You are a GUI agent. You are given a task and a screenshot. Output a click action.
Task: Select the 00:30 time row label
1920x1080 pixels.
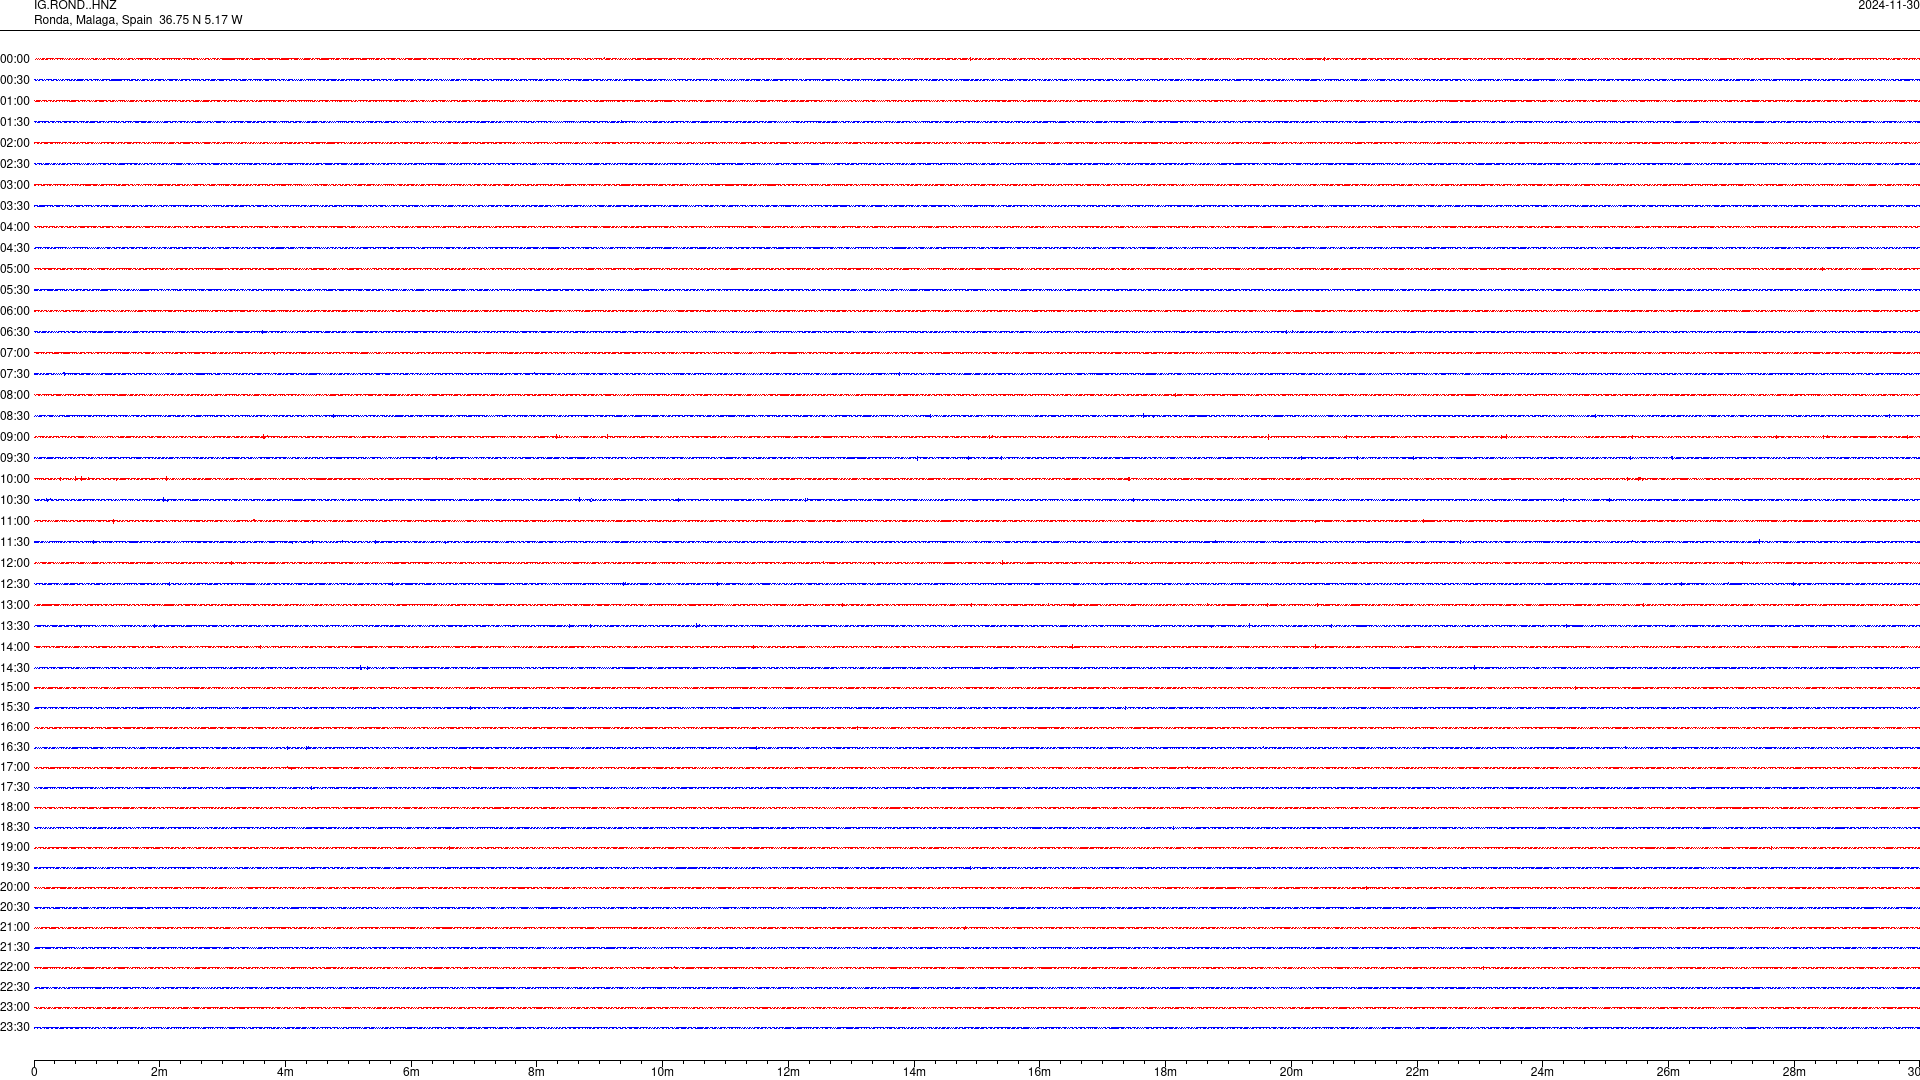[x=15, y=80]
